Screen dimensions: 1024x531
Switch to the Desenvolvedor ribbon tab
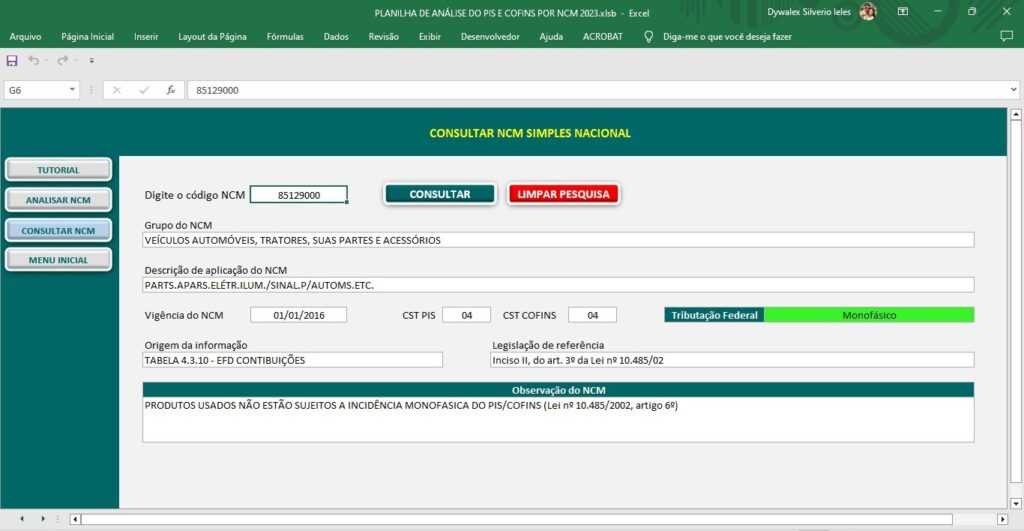(x=489, y=37)
